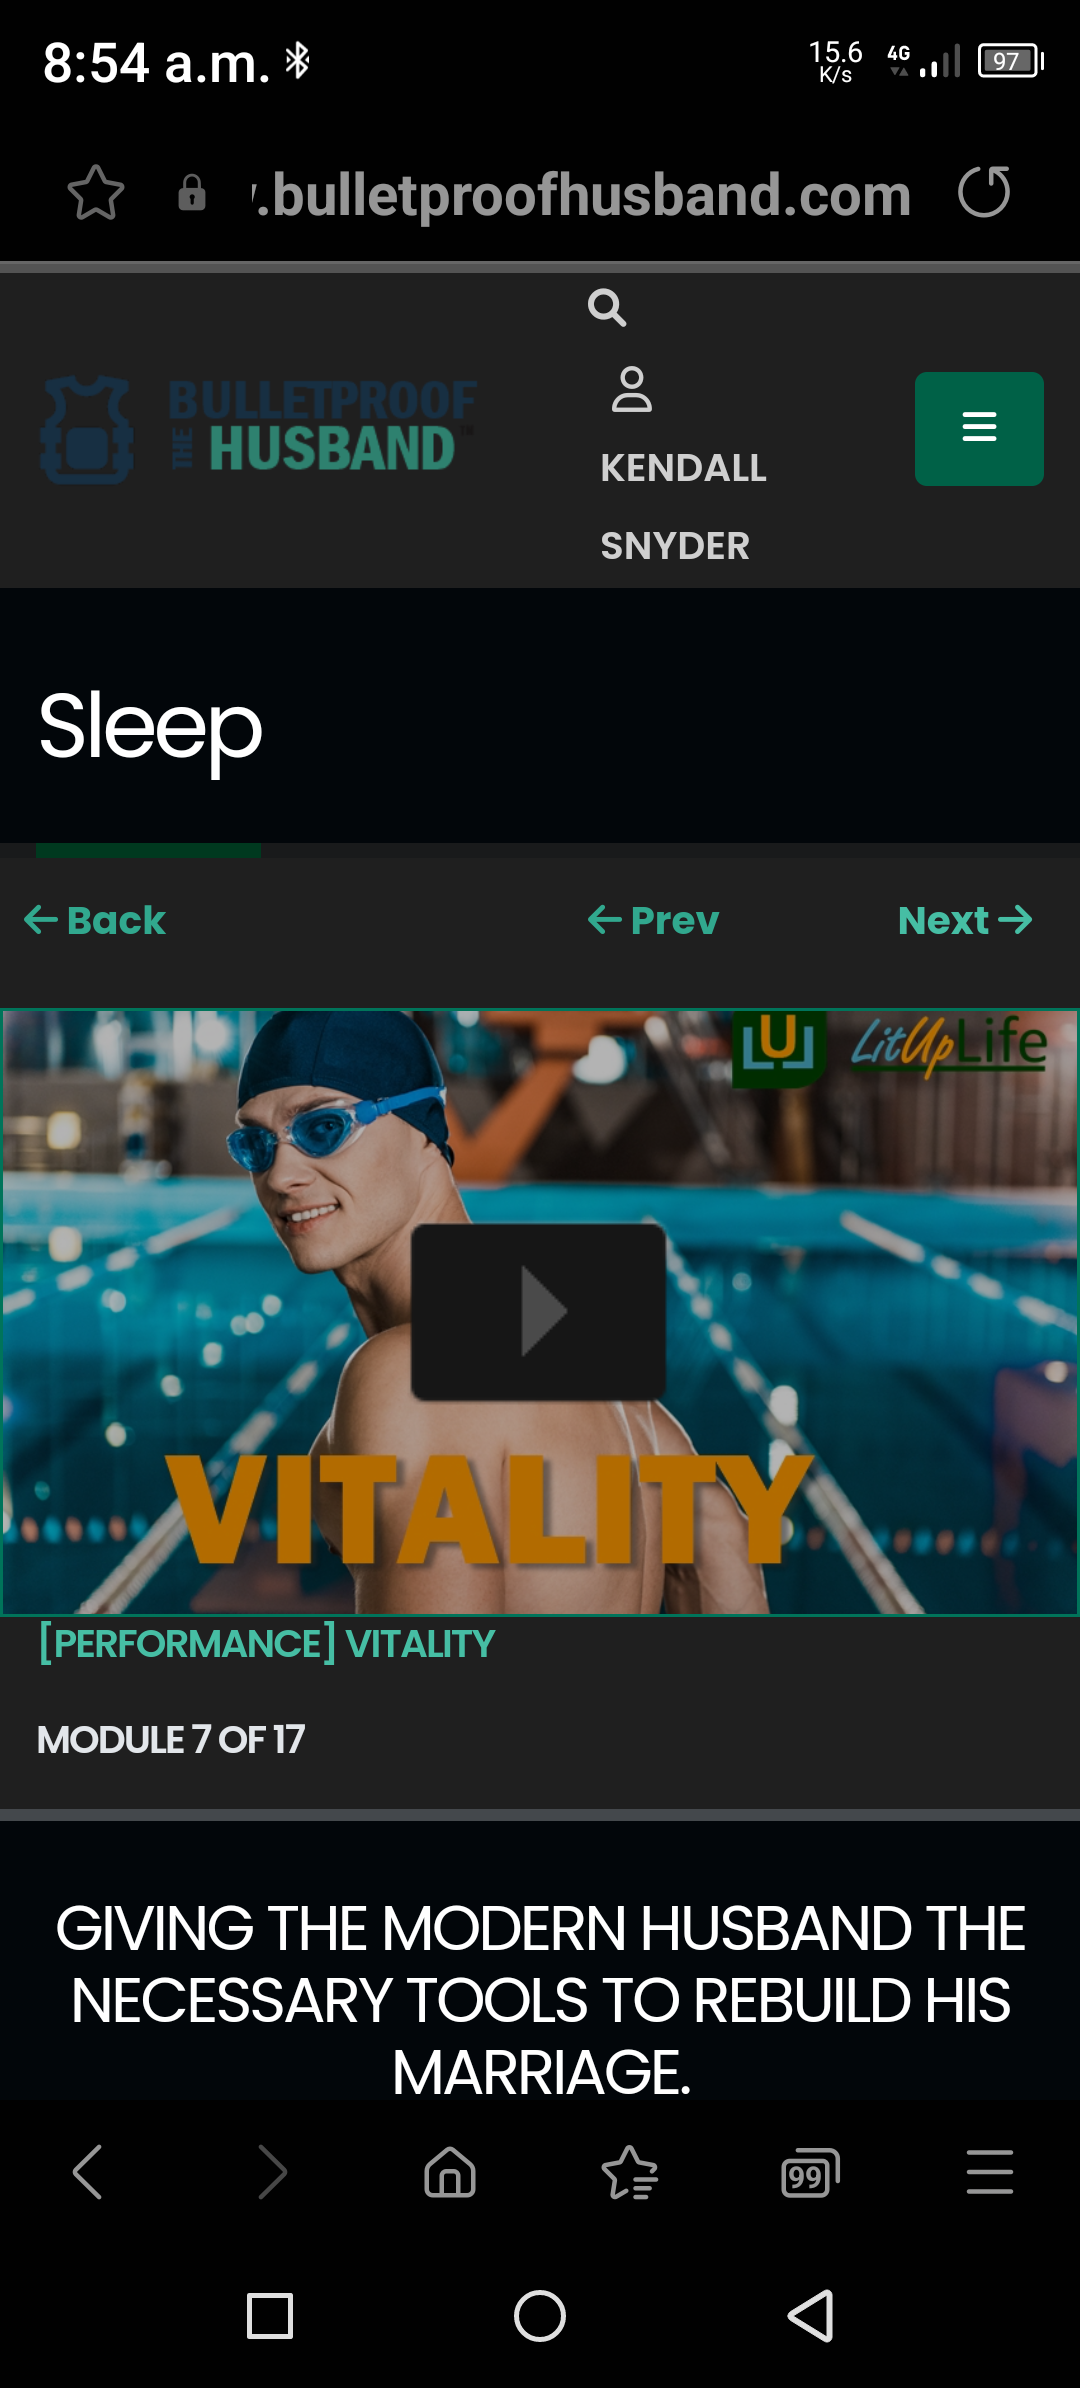Go back using the Back link
Screen dimensions: 1080x2388
click(95, 920)
